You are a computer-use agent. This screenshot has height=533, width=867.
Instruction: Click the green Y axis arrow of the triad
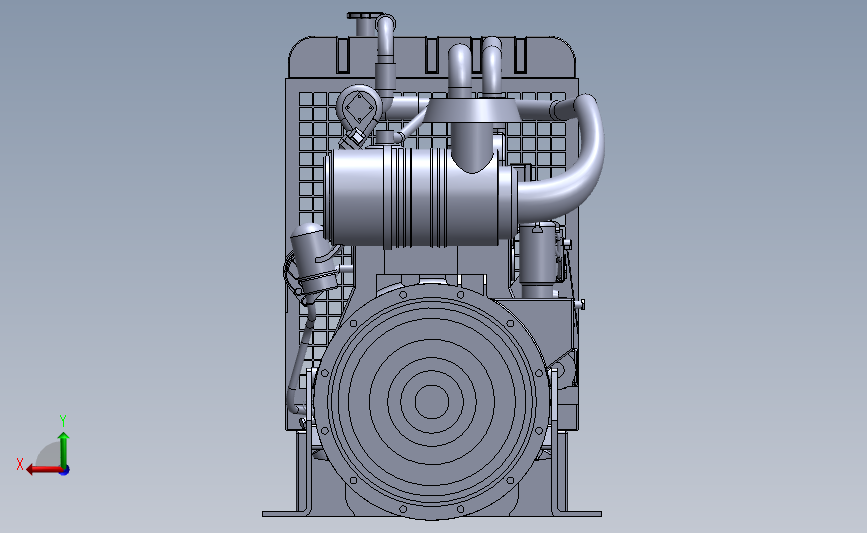[x=64, y=450]
